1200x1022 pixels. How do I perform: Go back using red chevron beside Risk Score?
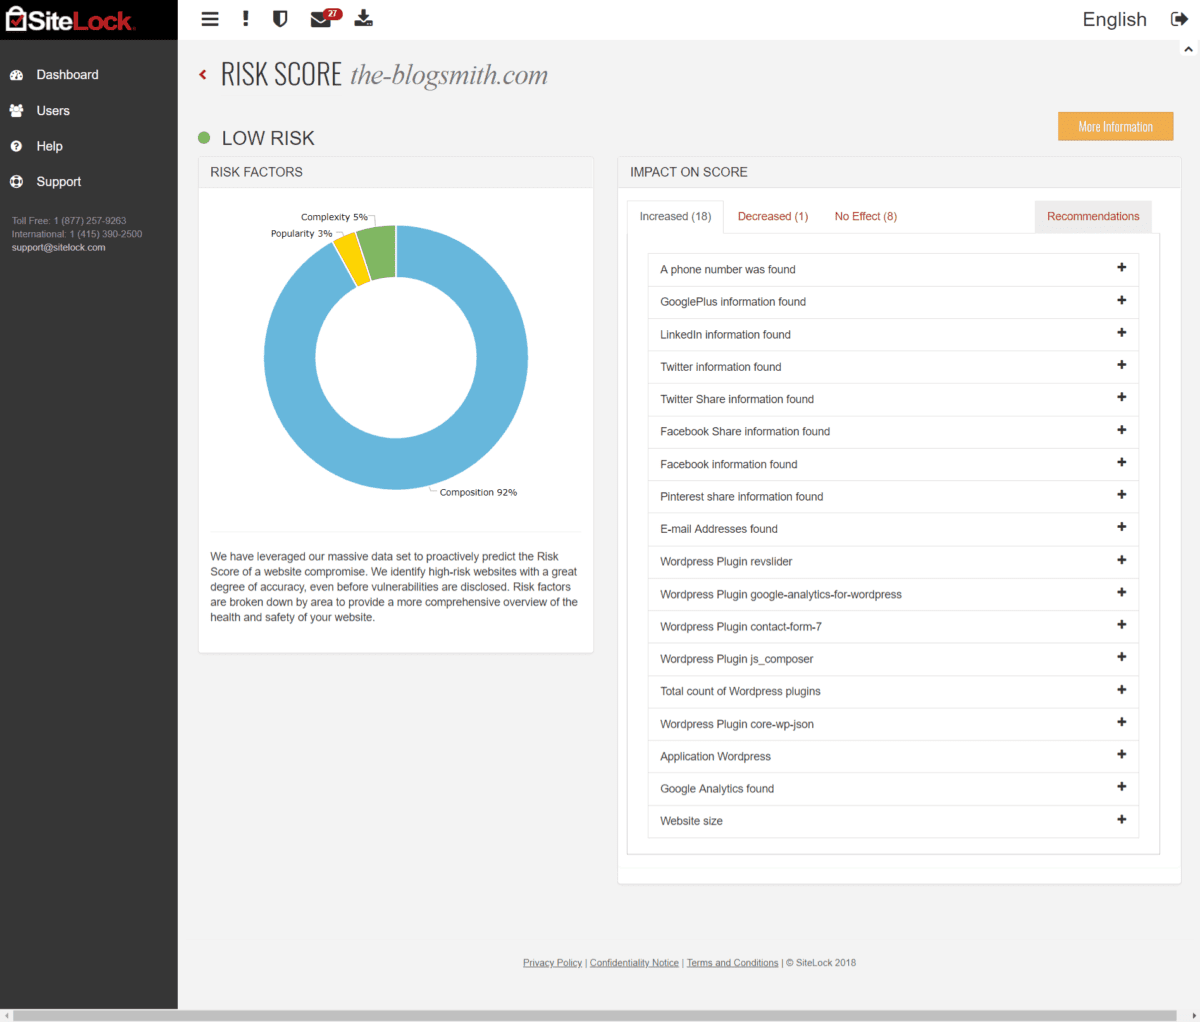pos(203,75)
